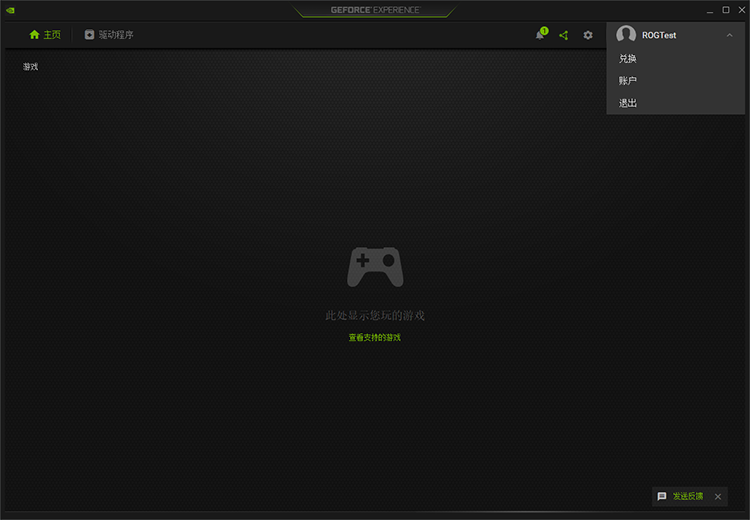The height and width of the screenshot is (520, 750).
Task: Select 兑换 in account menu
Action: (x=628, y=58)
